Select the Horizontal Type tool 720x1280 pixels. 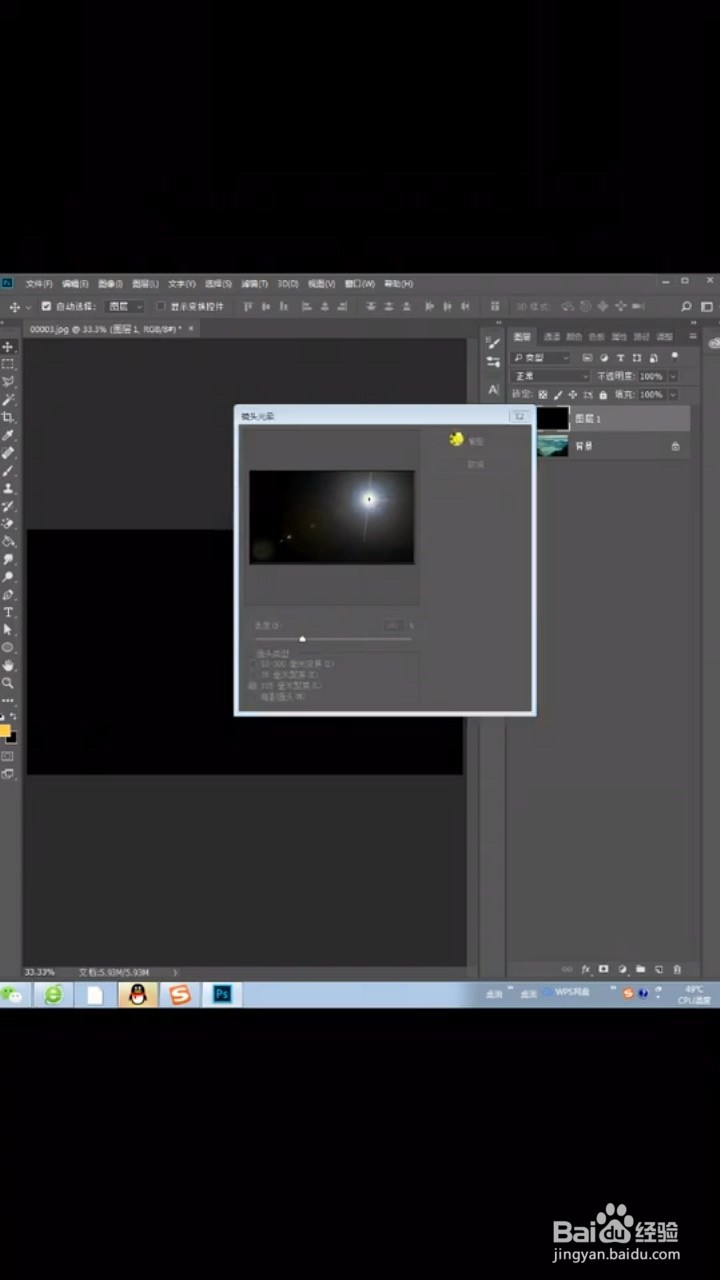coord(8,612)
